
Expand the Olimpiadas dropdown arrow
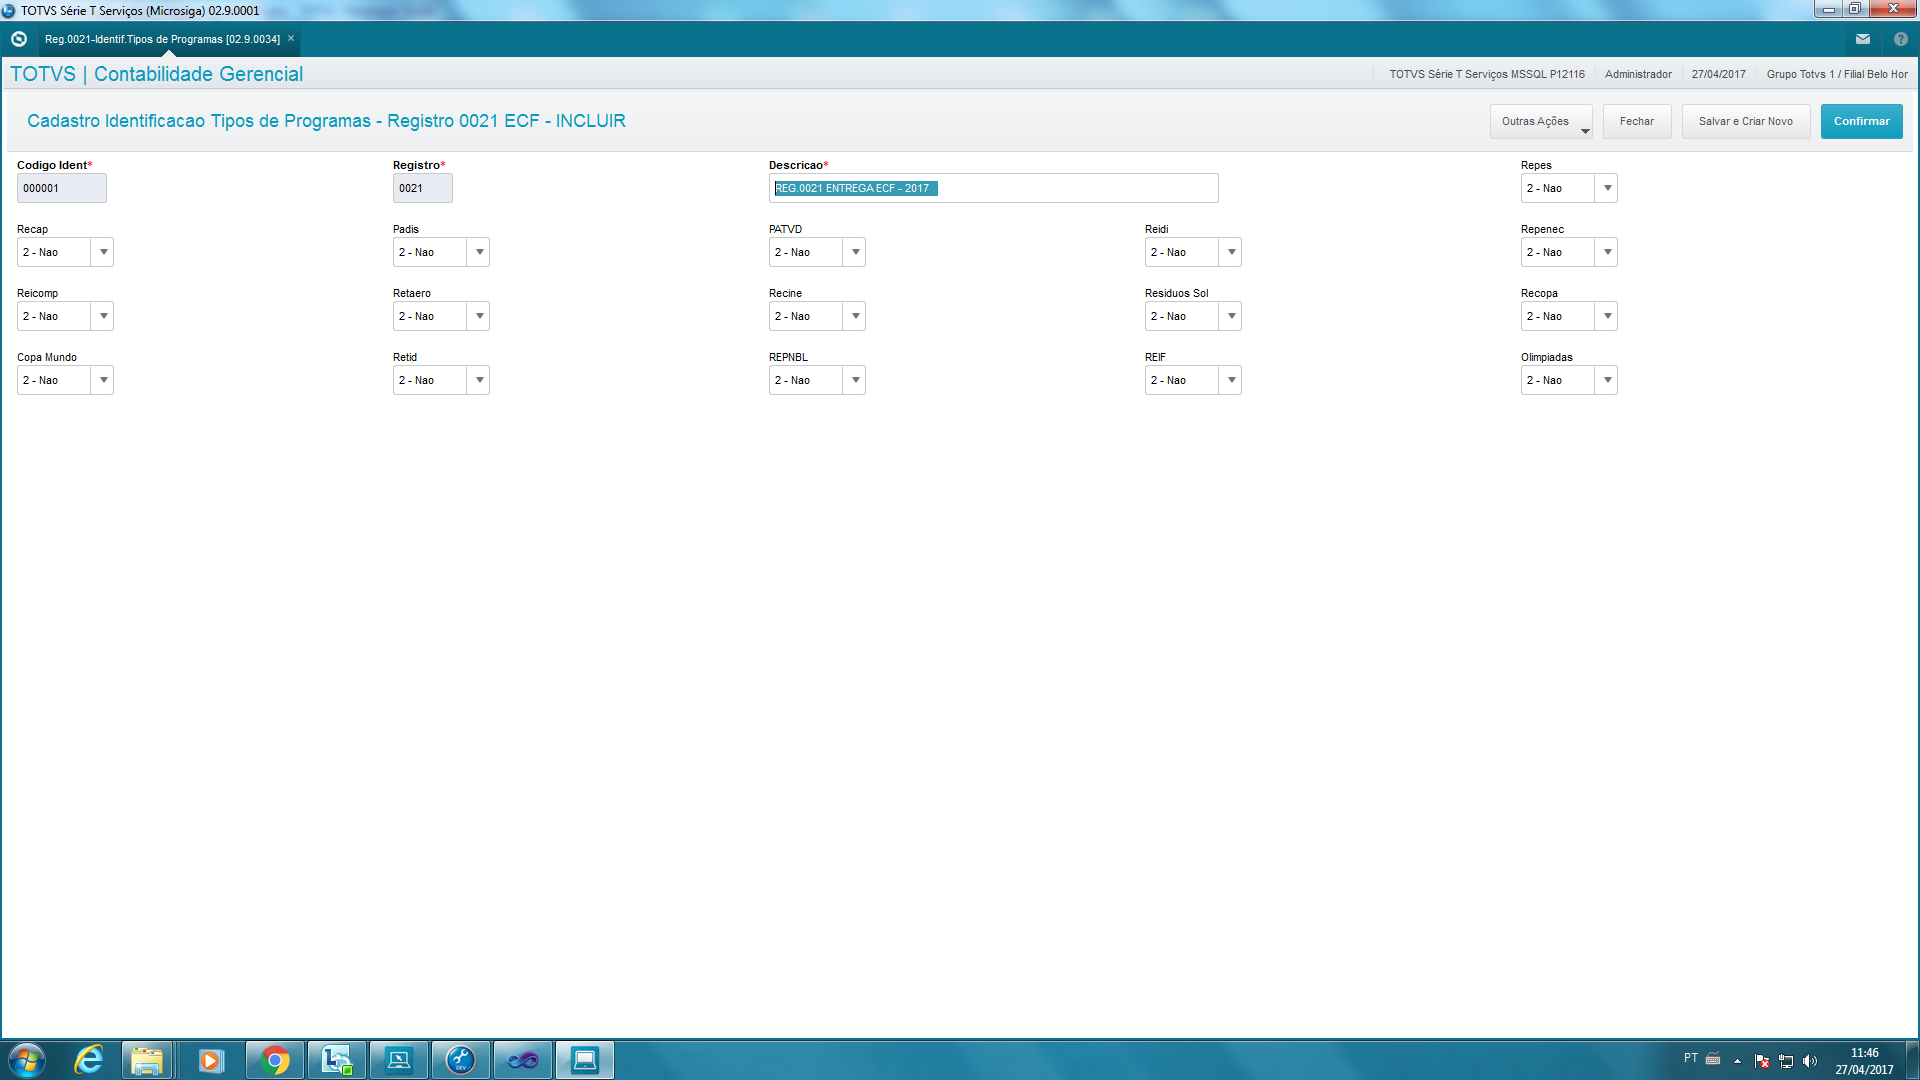1607,380
